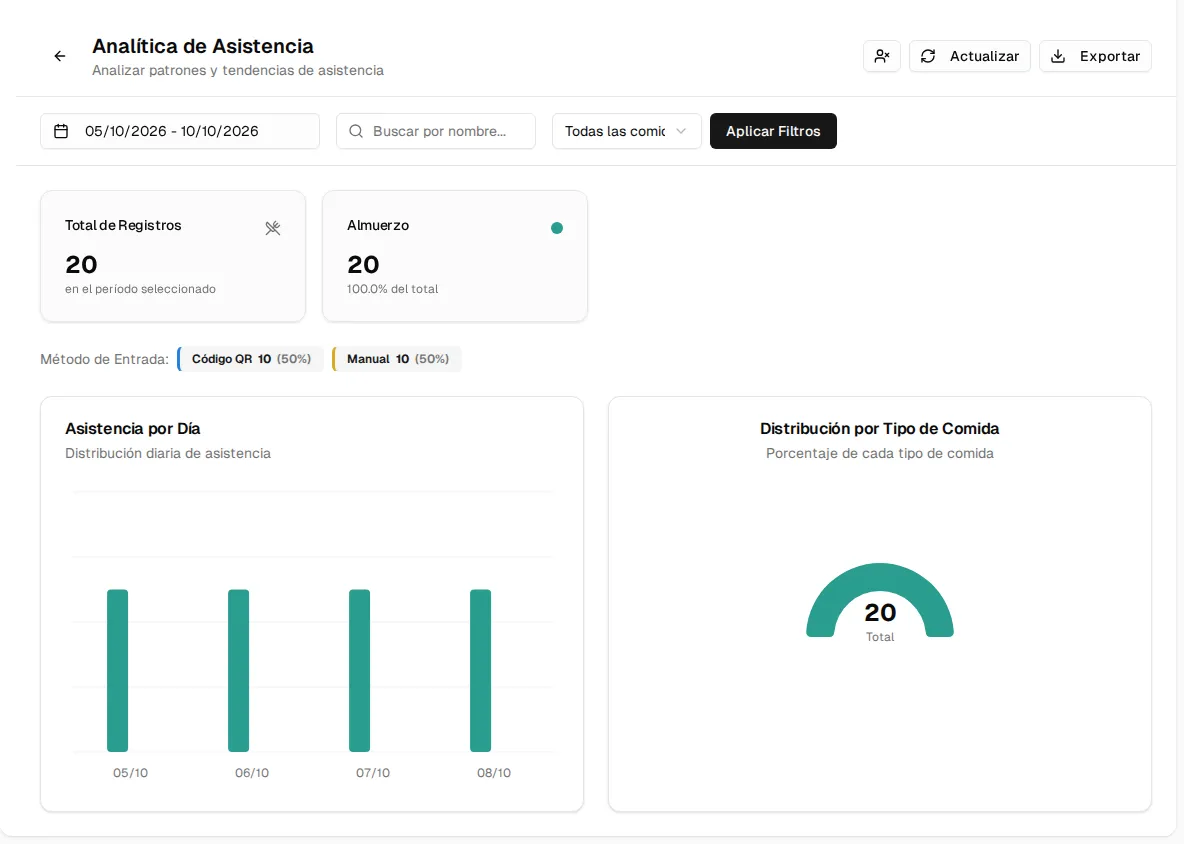Screen dimensions: 1184x844
Task: Click the green dot on Almuerzo card
Action: tap(557, 228)
